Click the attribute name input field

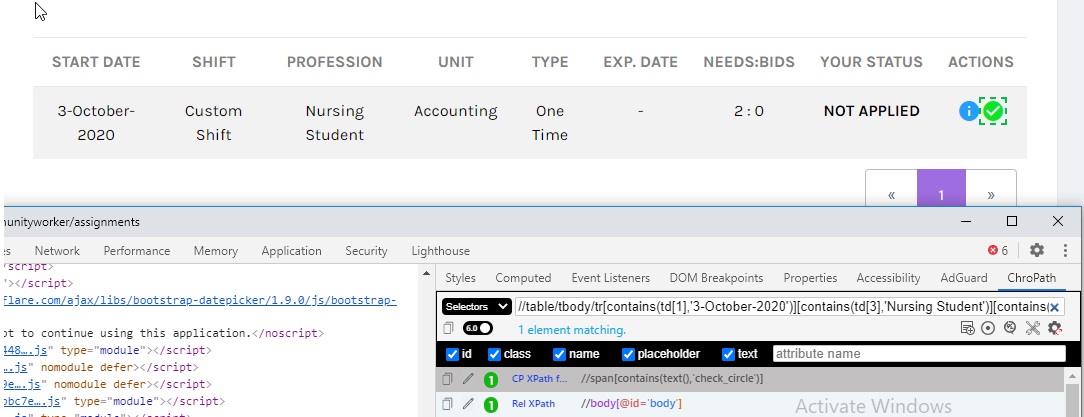(x=919, y=354)
